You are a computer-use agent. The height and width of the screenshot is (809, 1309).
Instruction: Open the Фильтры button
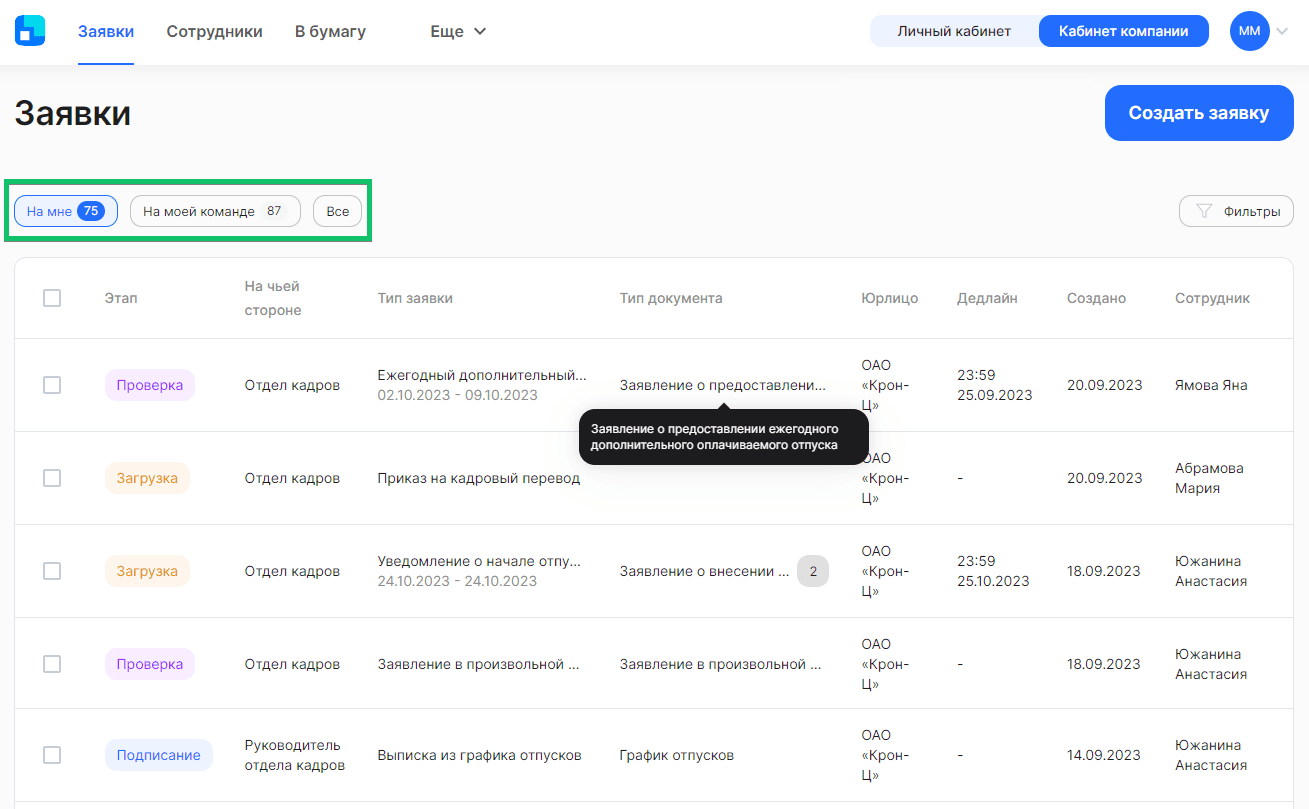[x=1236, y=211]
